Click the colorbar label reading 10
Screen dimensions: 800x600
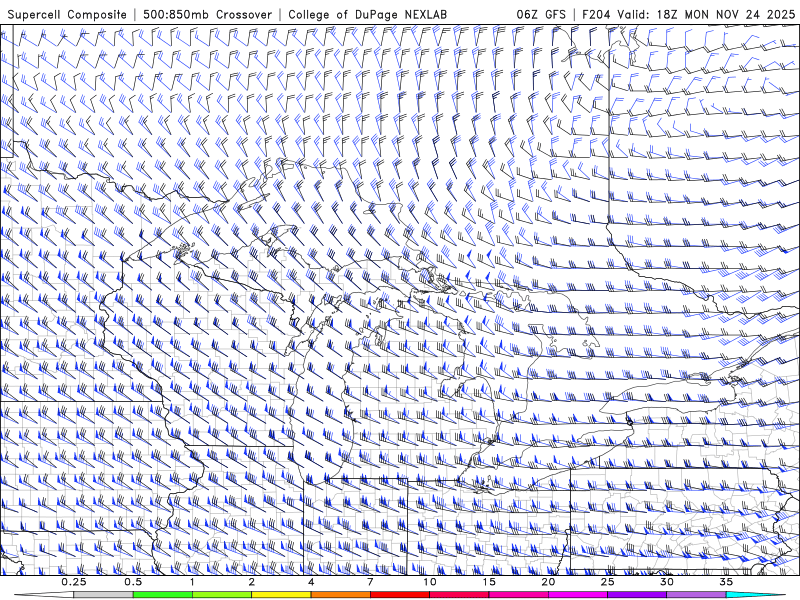(x=430, y=582)
